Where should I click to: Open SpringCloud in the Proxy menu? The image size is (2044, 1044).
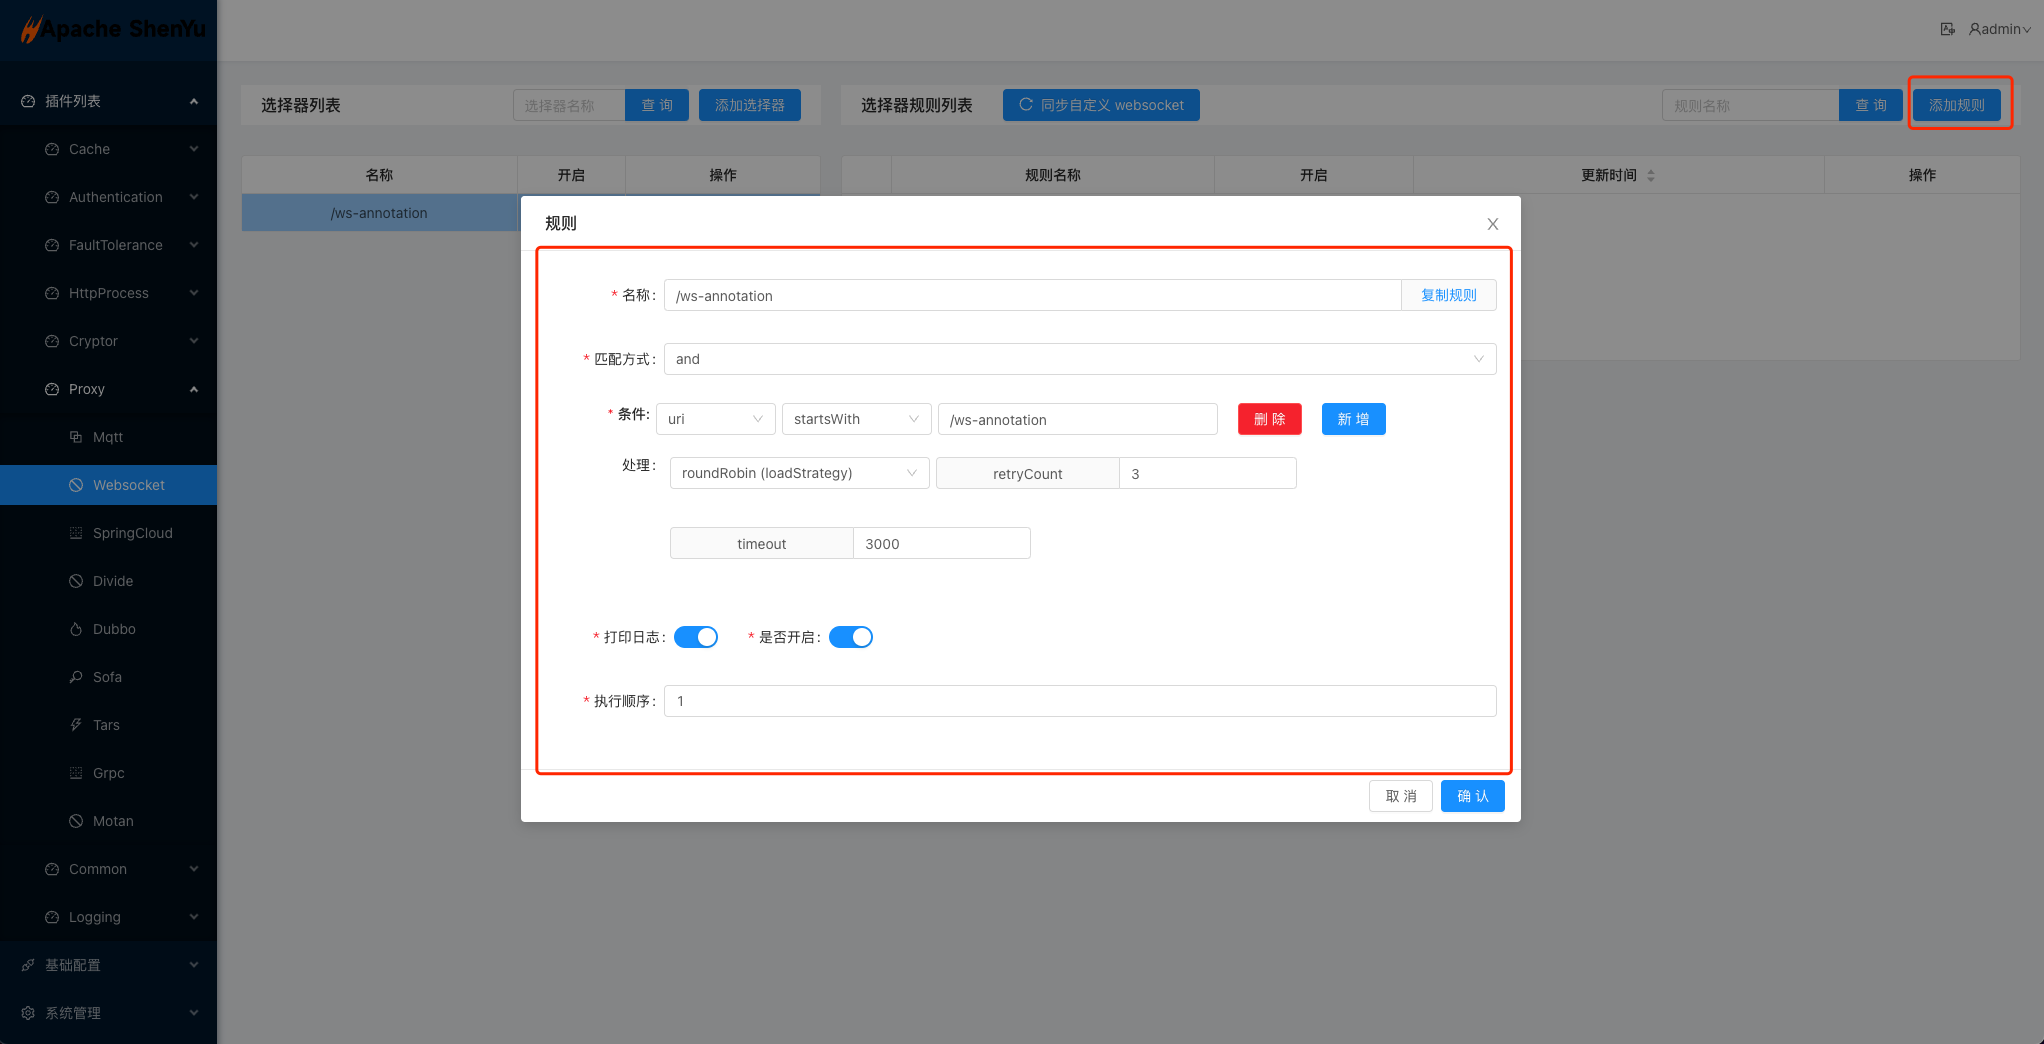[x=132, y=533]
